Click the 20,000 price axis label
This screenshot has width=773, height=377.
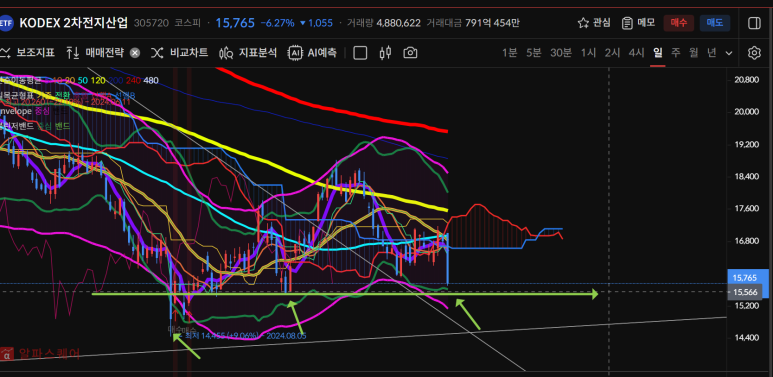(x=745, y=112)
